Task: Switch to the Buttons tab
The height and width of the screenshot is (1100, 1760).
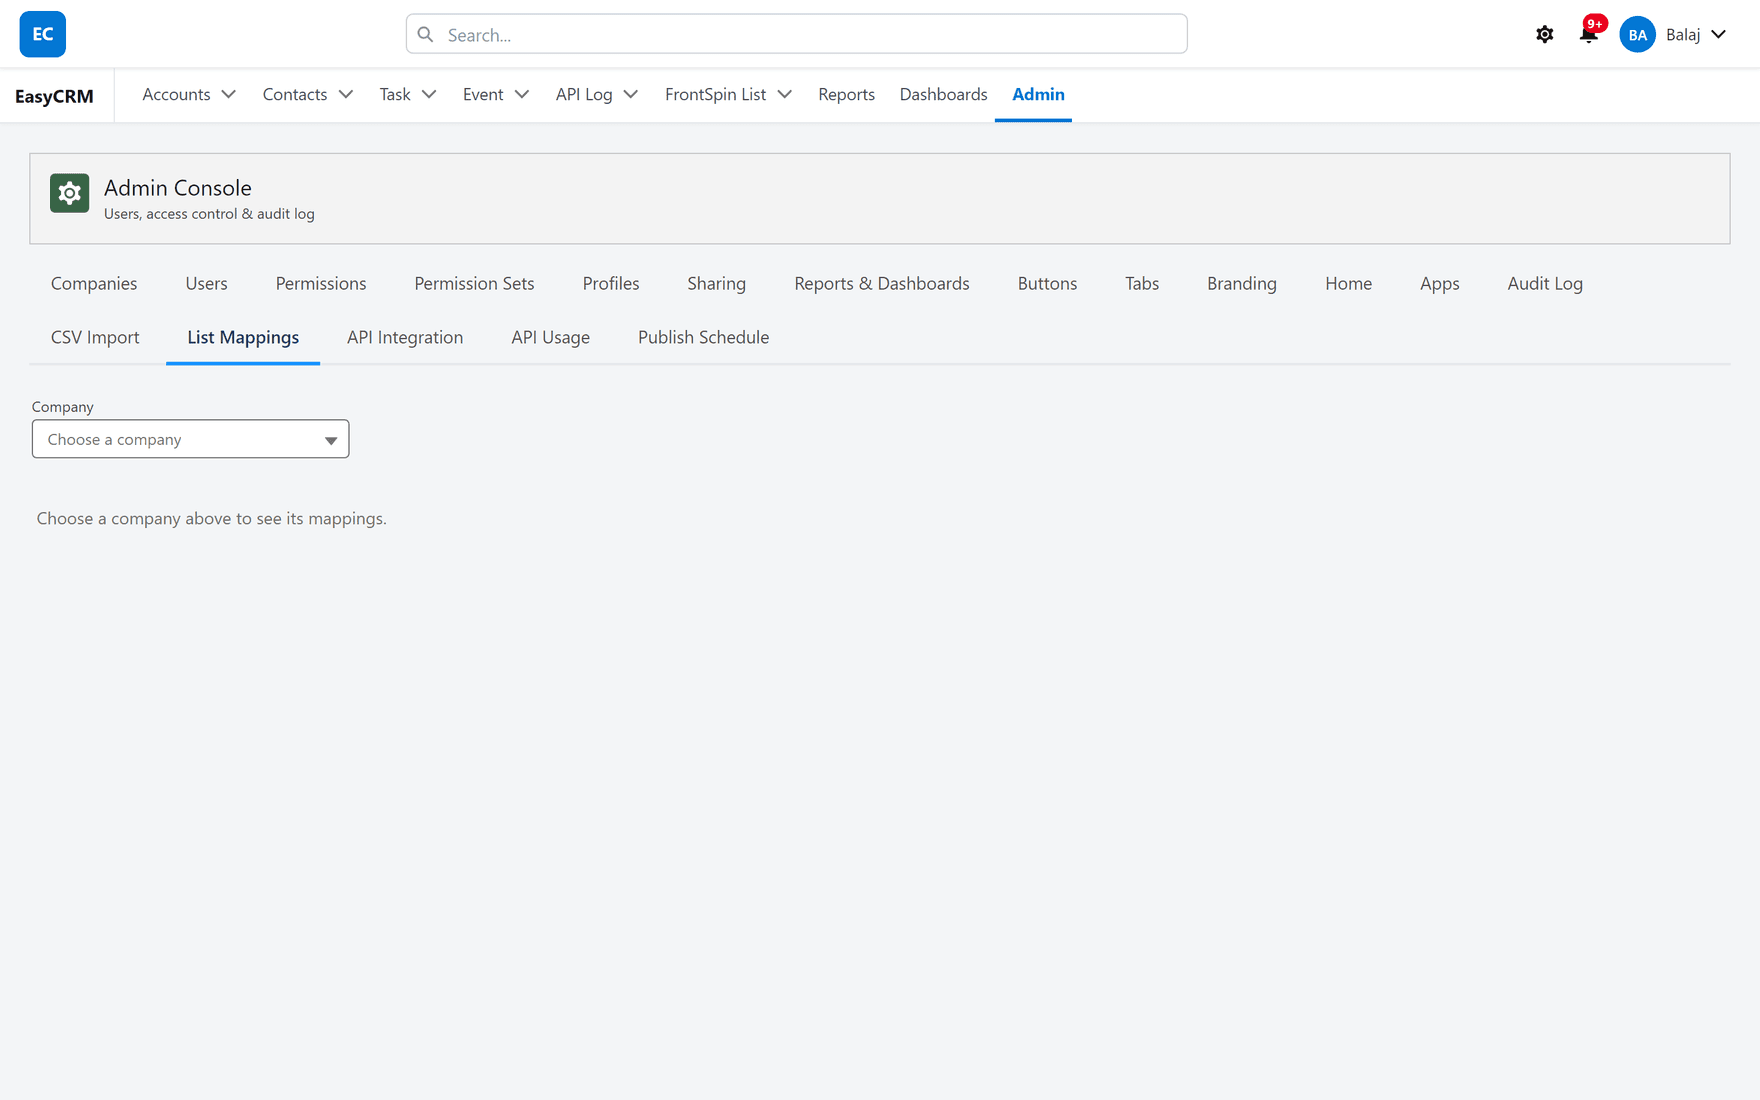Action: click(x=1047, y=283)
